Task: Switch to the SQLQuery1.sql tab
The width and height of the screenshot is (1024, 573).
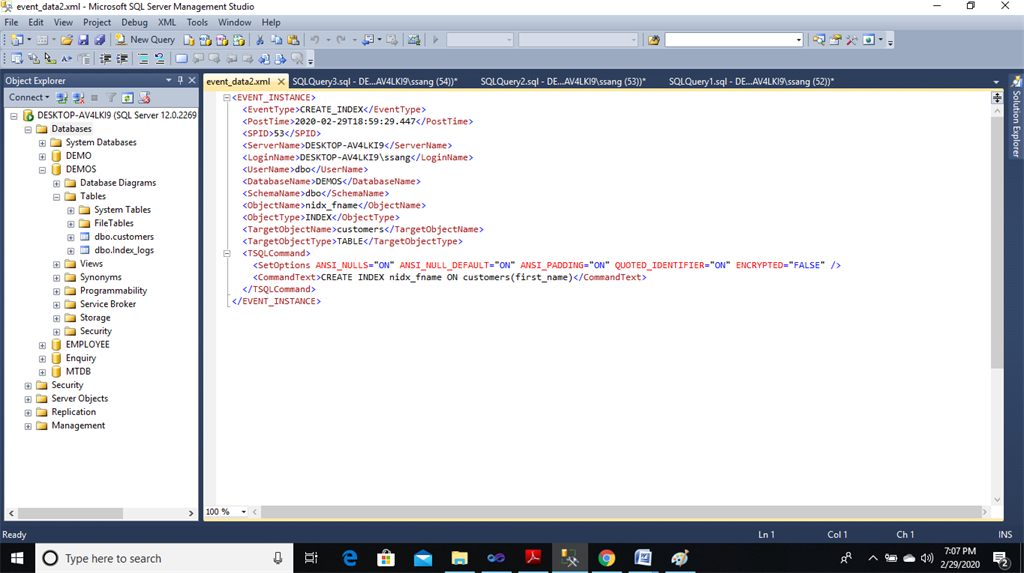Action: click(x=751, y=82)
